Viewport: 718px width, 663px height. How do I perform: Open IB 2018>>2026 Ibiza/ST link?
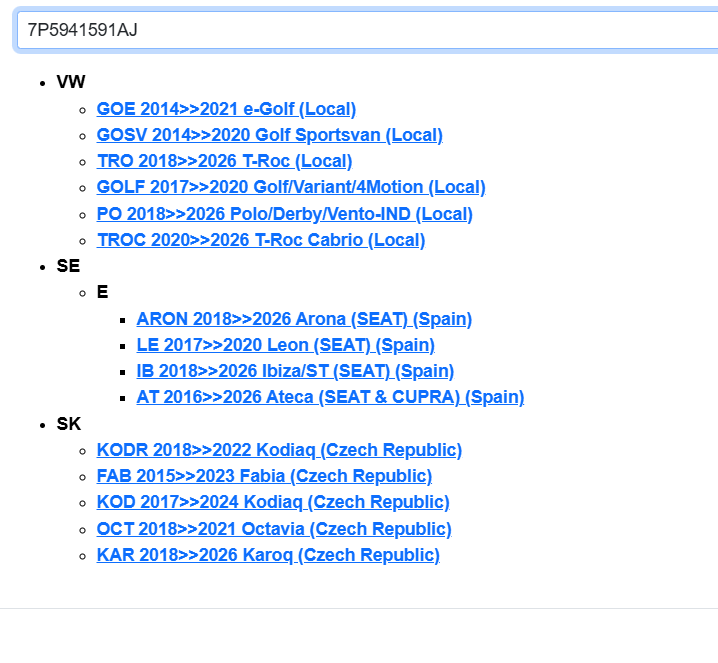(x=295, y=371)
